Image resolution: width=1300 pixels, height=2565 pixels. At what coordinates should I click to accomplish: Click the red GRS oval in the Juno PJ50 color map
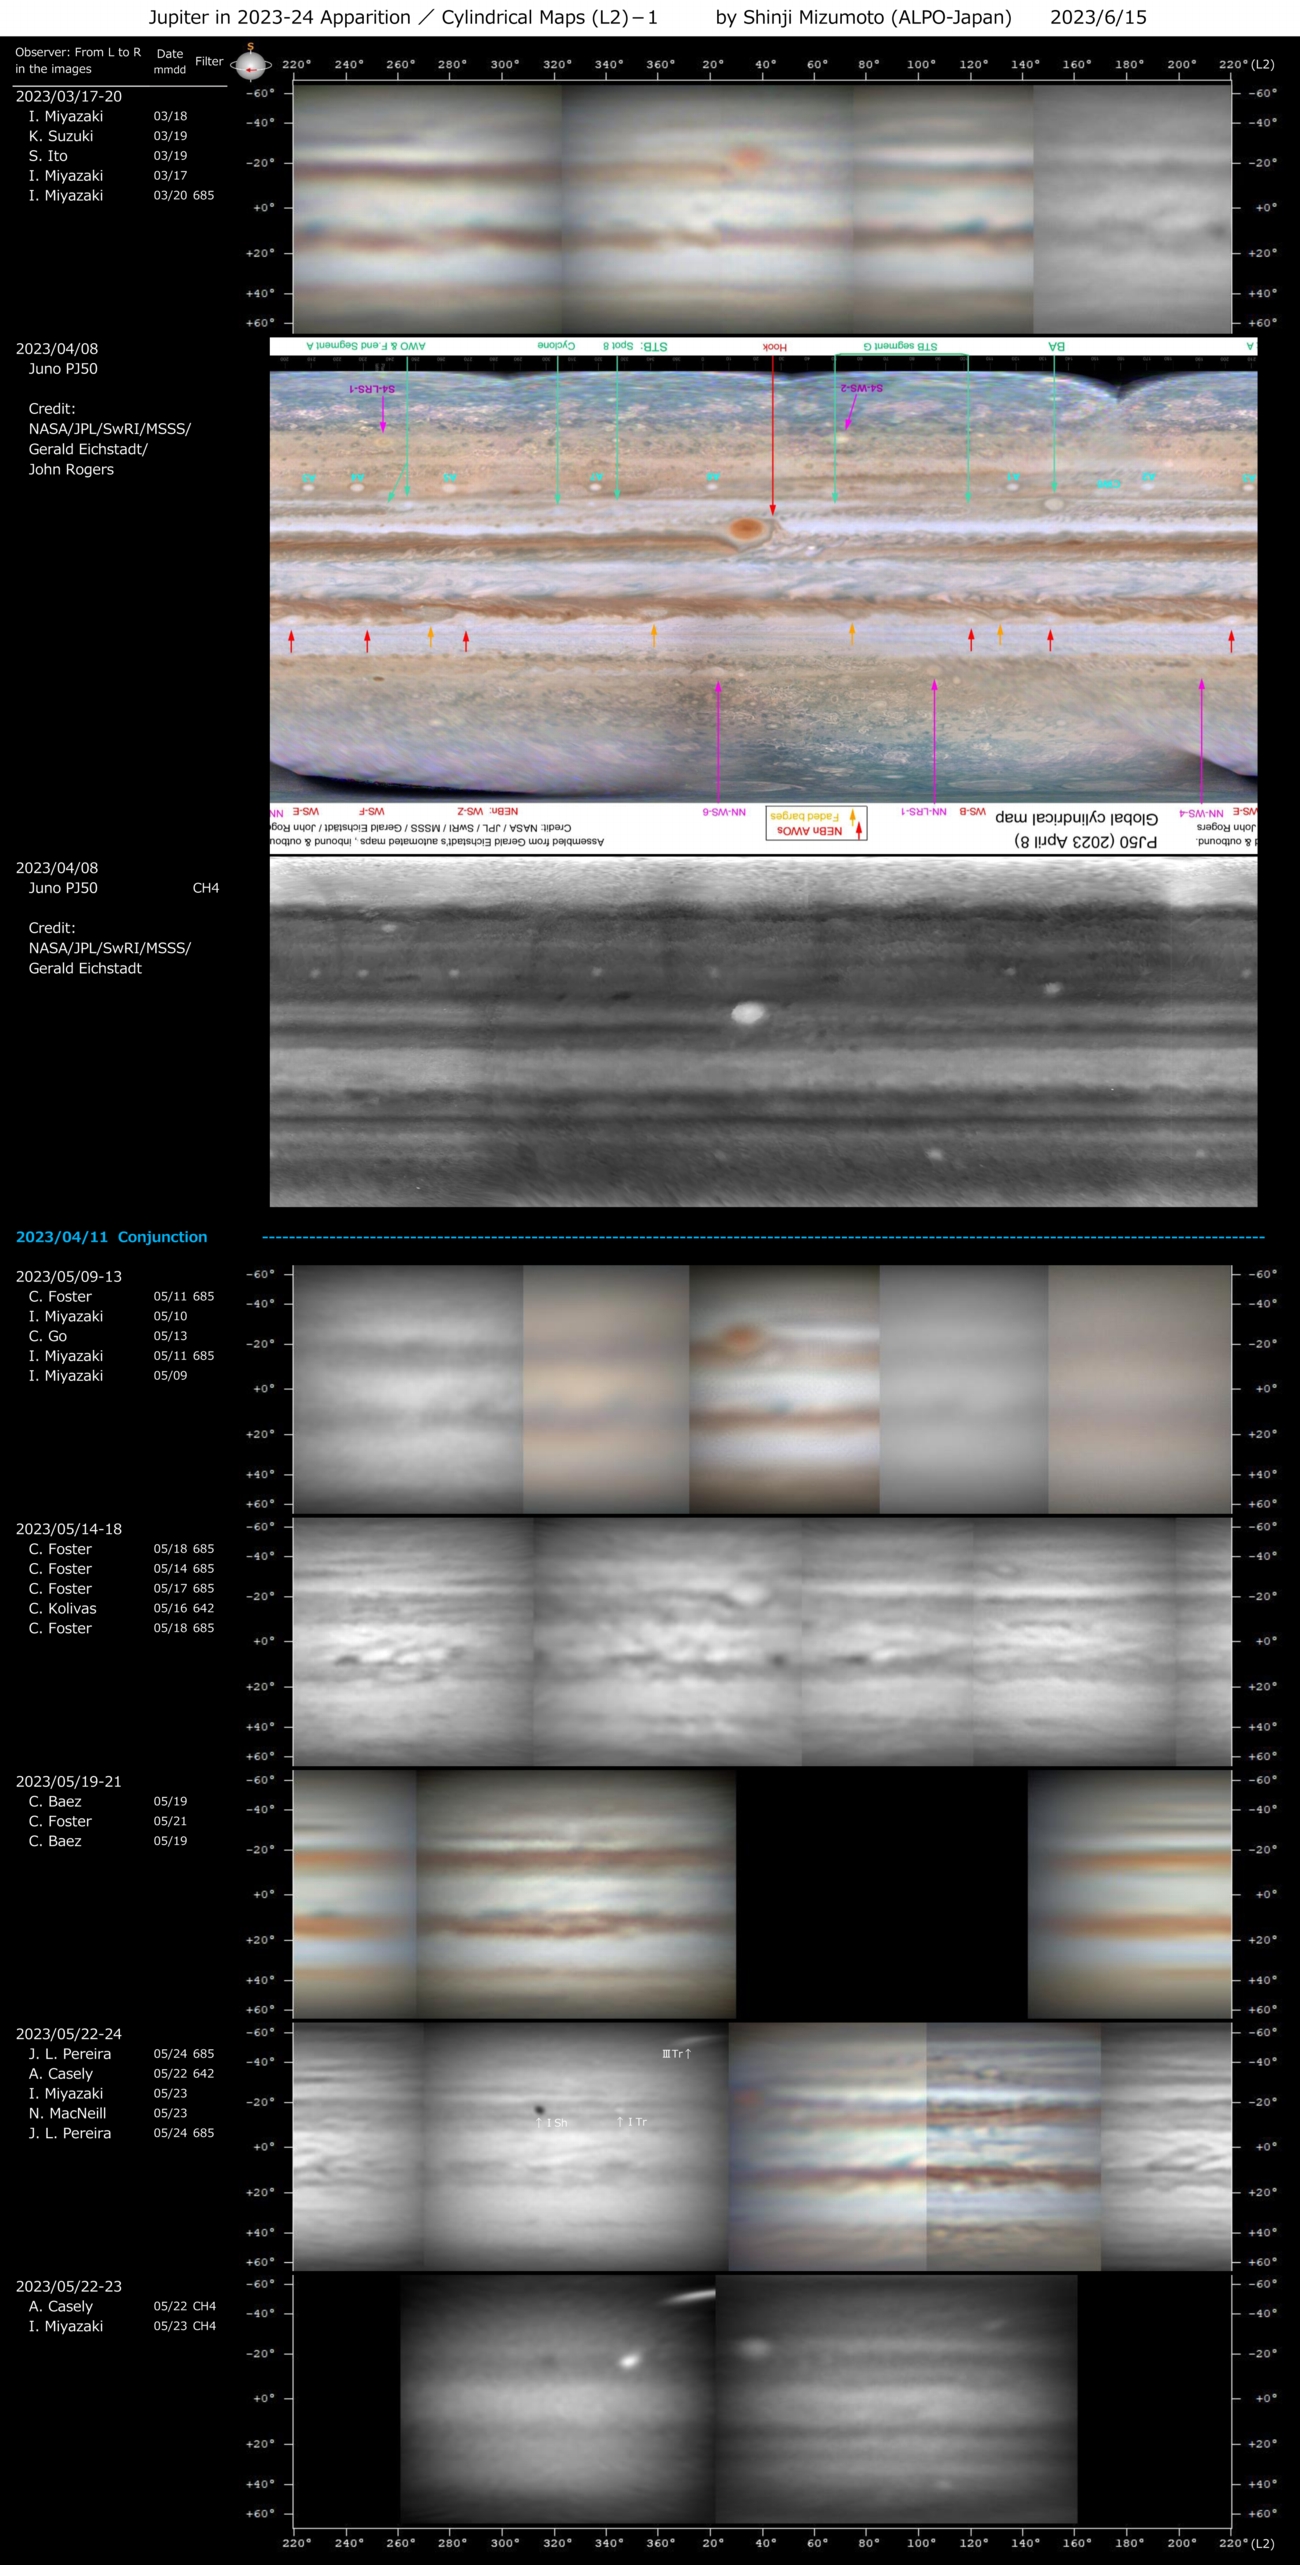746,530
